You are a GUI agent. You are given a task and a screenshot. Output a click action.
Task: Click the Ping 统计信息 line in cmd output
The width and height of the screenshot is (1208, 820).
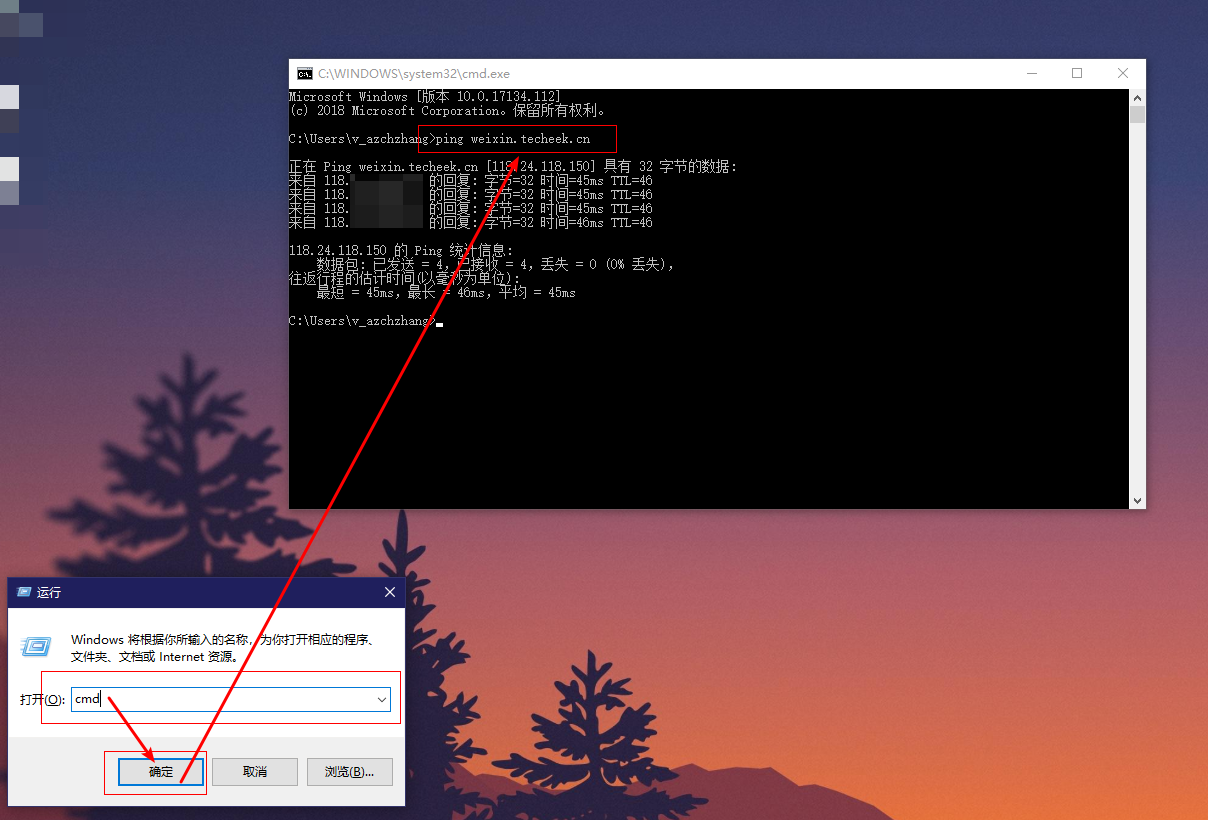coord(400,250)
